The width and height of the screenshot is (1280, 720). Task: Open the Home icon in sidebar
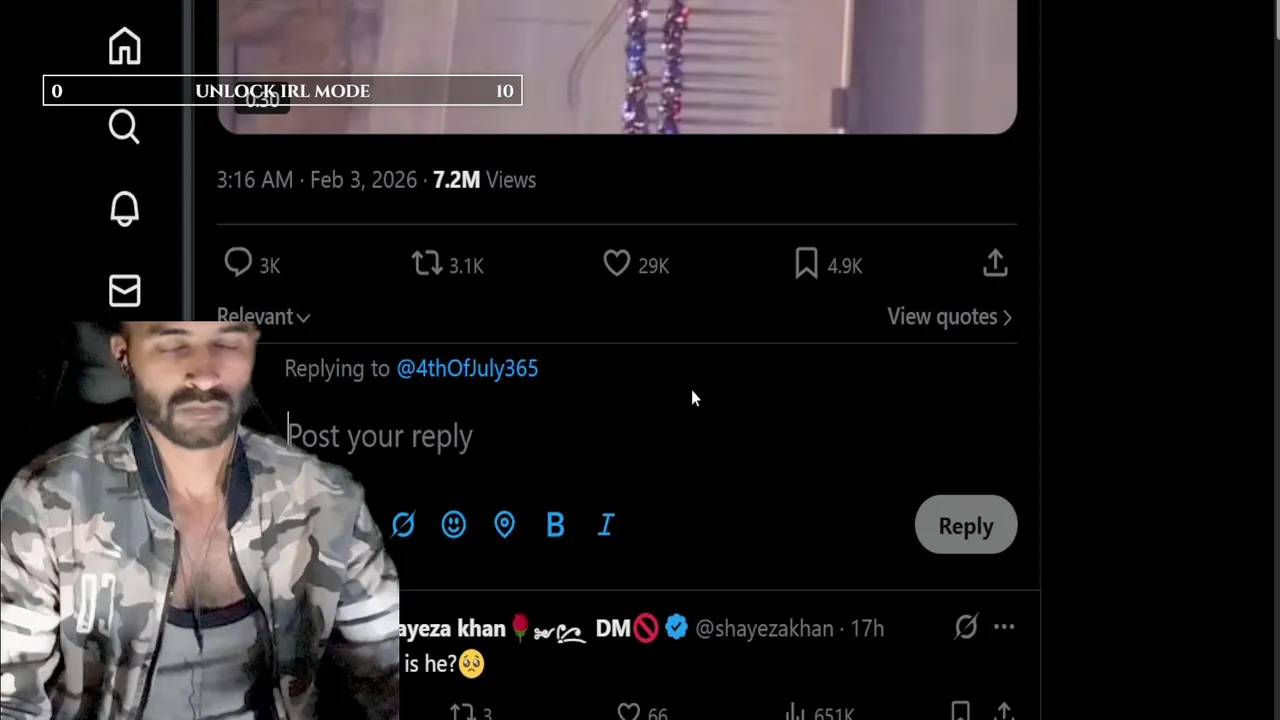pyautogui.click(x=124, y=46)
